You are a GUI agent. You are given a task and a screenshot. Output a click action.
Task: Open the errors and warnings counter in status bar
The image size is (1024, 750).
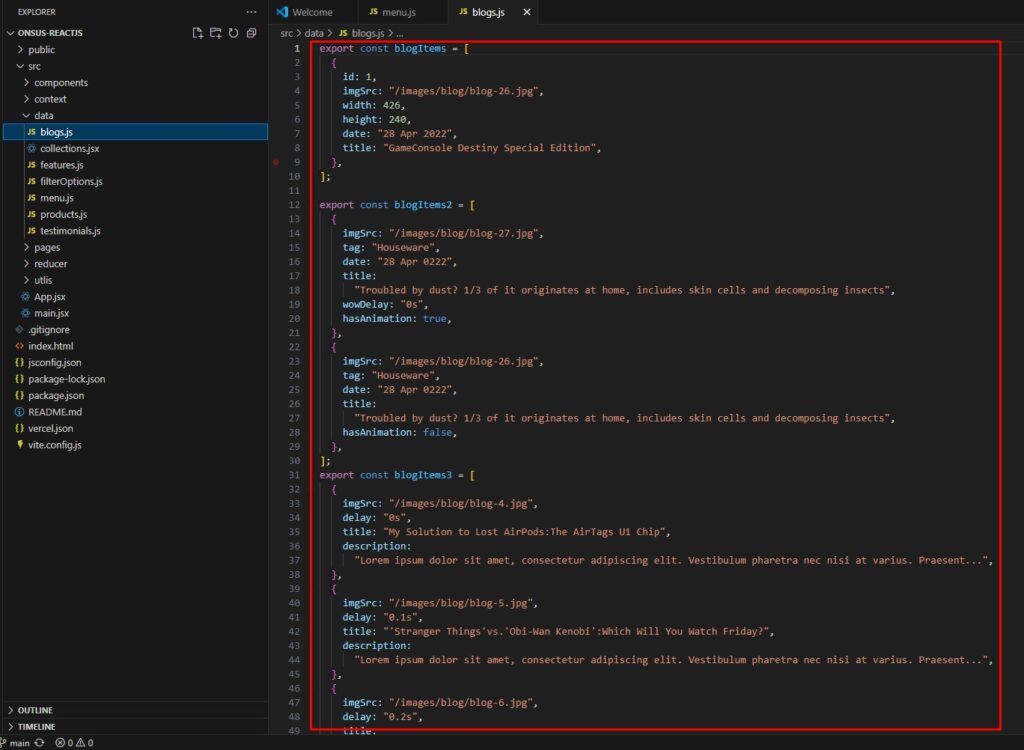[74, 743]
